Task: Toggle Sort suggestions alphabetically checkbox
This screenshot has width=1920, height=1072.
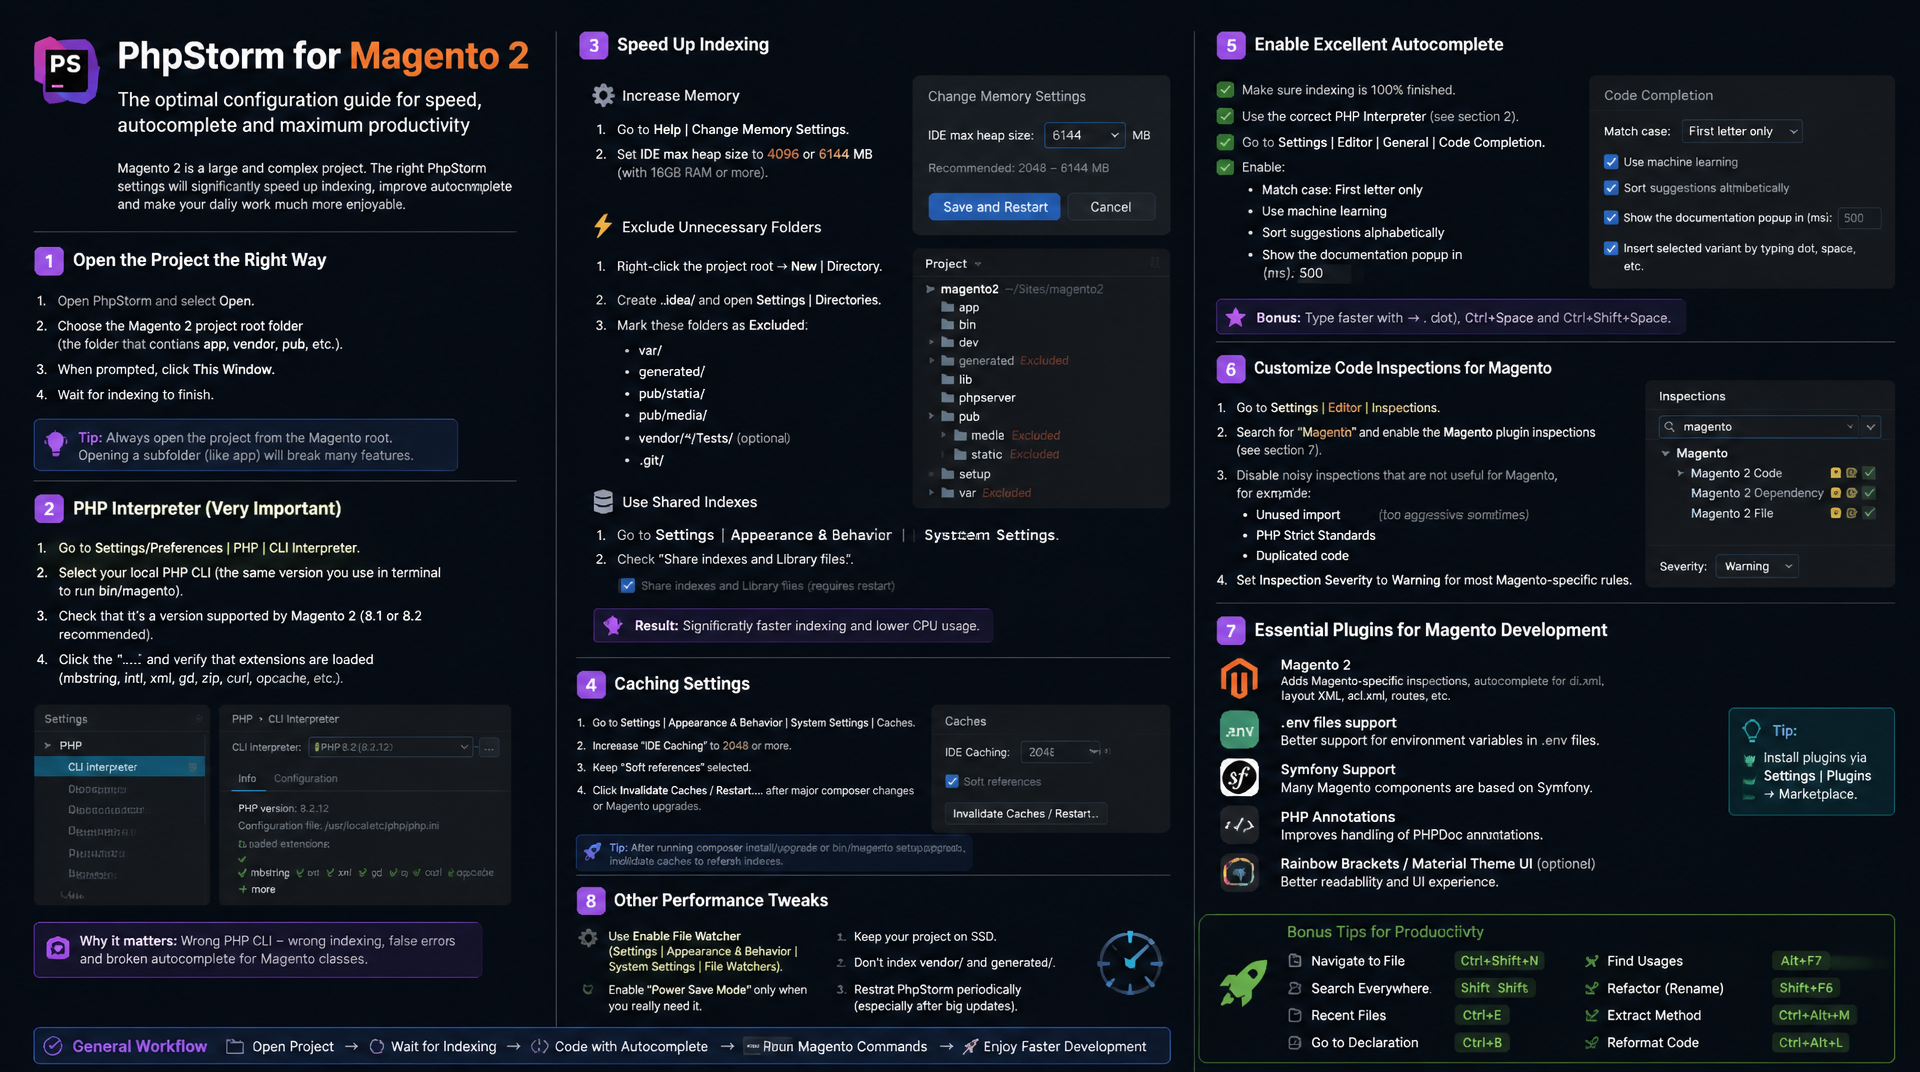Action: click(1611, 187)
